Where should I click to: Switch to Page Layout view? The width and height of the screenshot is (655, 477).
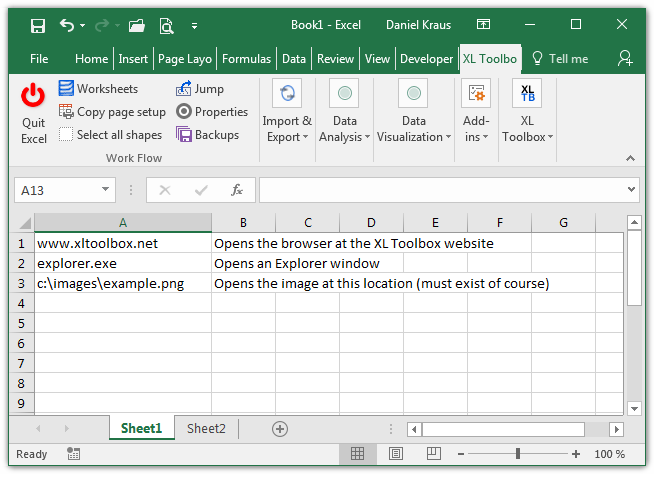coord(396,454)
